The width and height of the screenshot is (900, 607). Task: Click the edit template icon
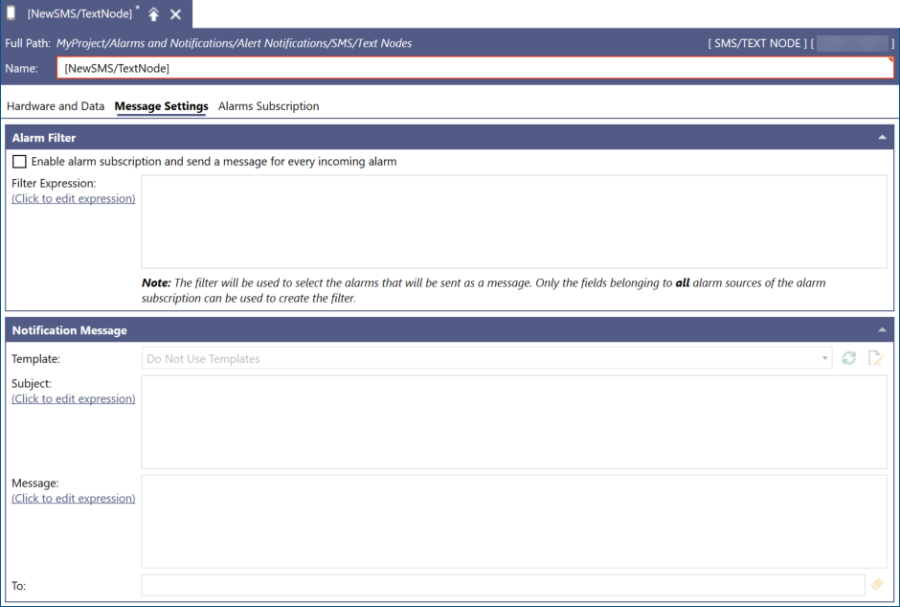coord(876,358)
